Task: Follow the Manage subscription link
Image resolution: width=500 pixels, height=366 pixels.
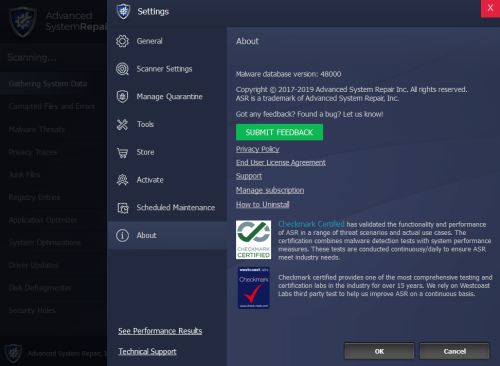Action: tap(270, 190)
